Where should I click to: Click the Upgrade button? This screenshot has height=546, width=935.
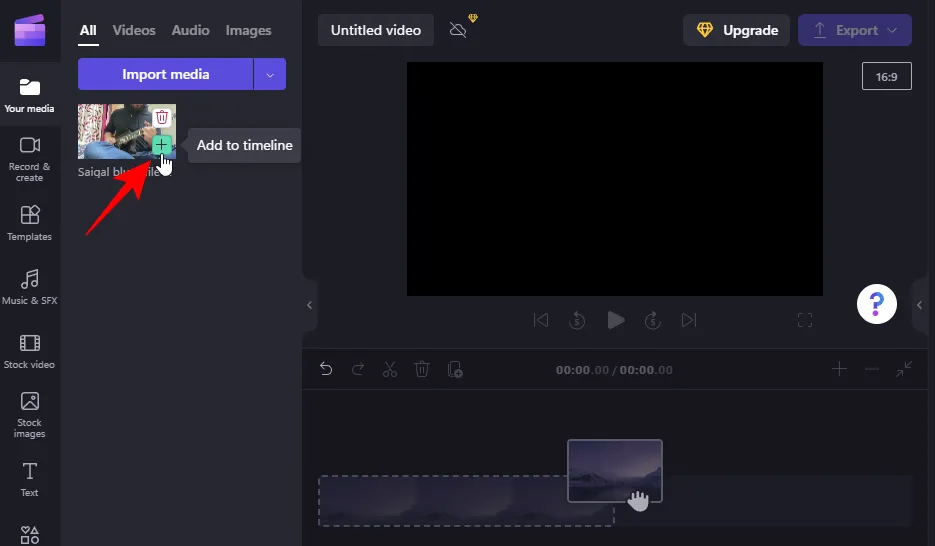point(737,30)
